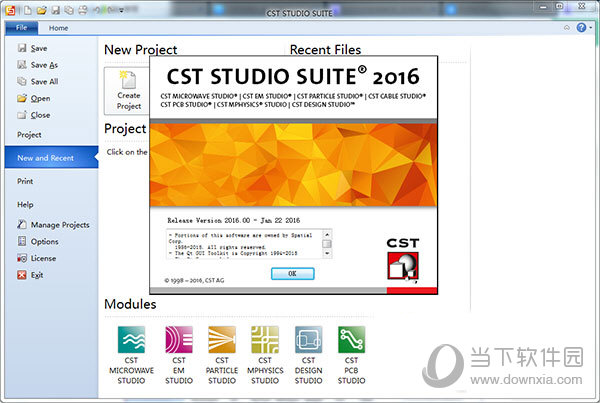Open the blue Help question mark icon
600x403 pixels.
click(x=581, y=27)
